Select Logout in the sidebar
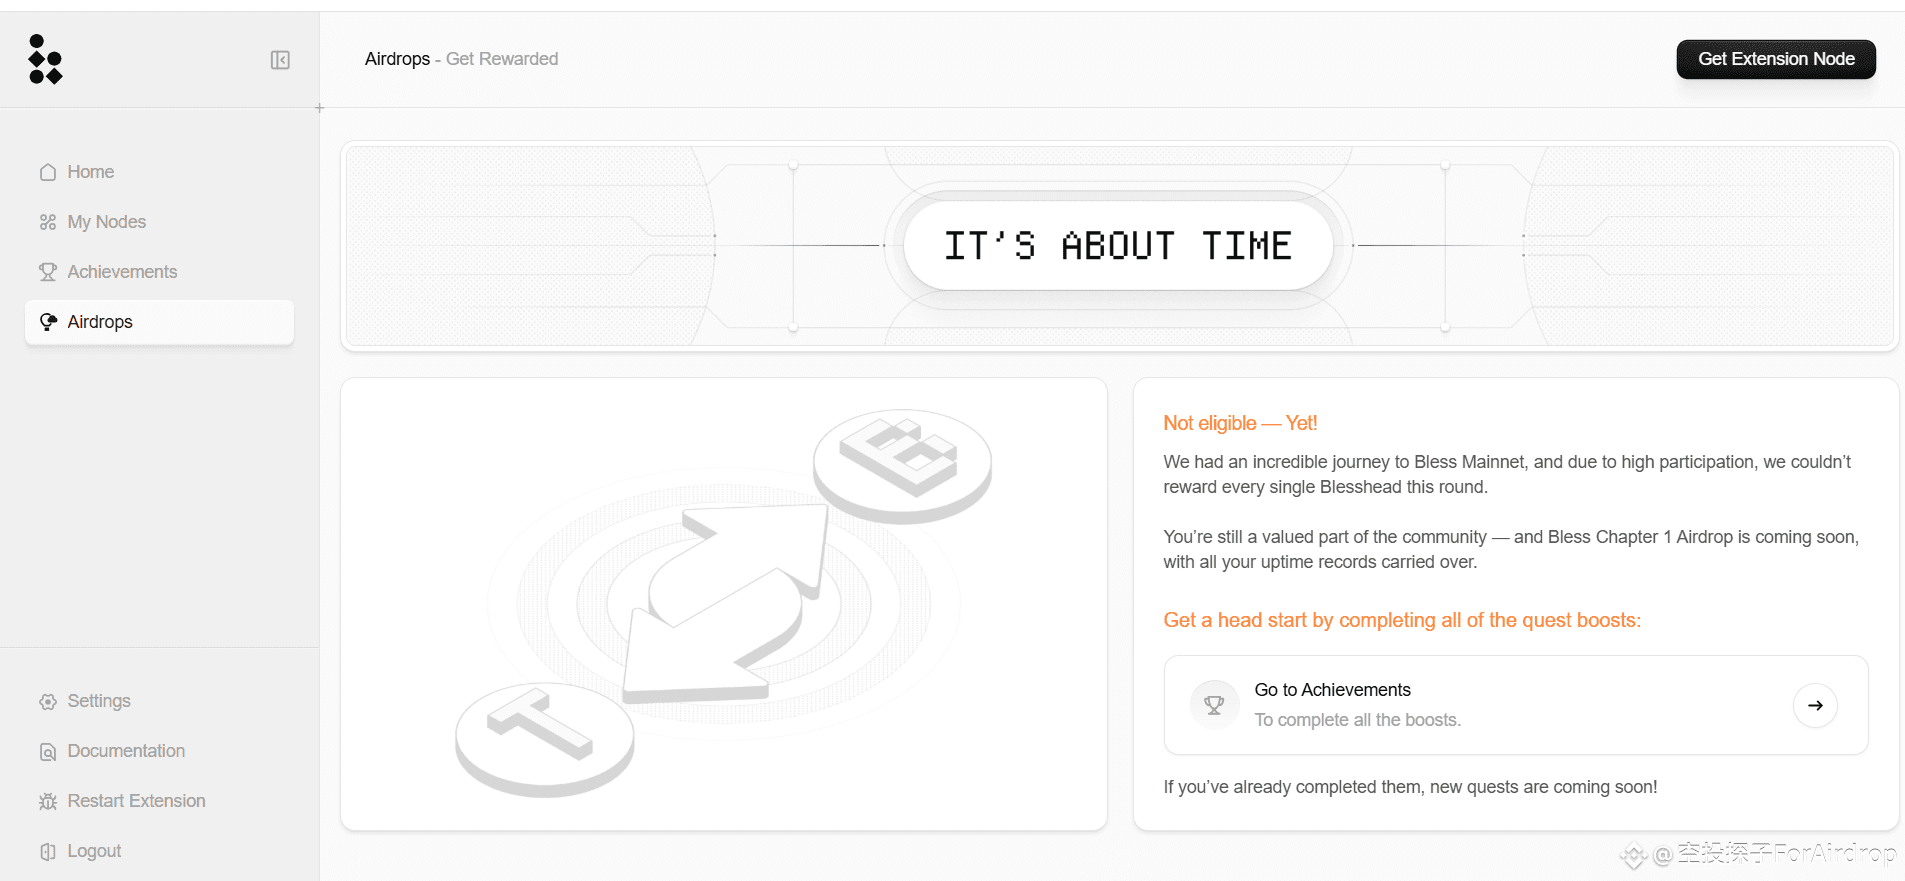 159,851
